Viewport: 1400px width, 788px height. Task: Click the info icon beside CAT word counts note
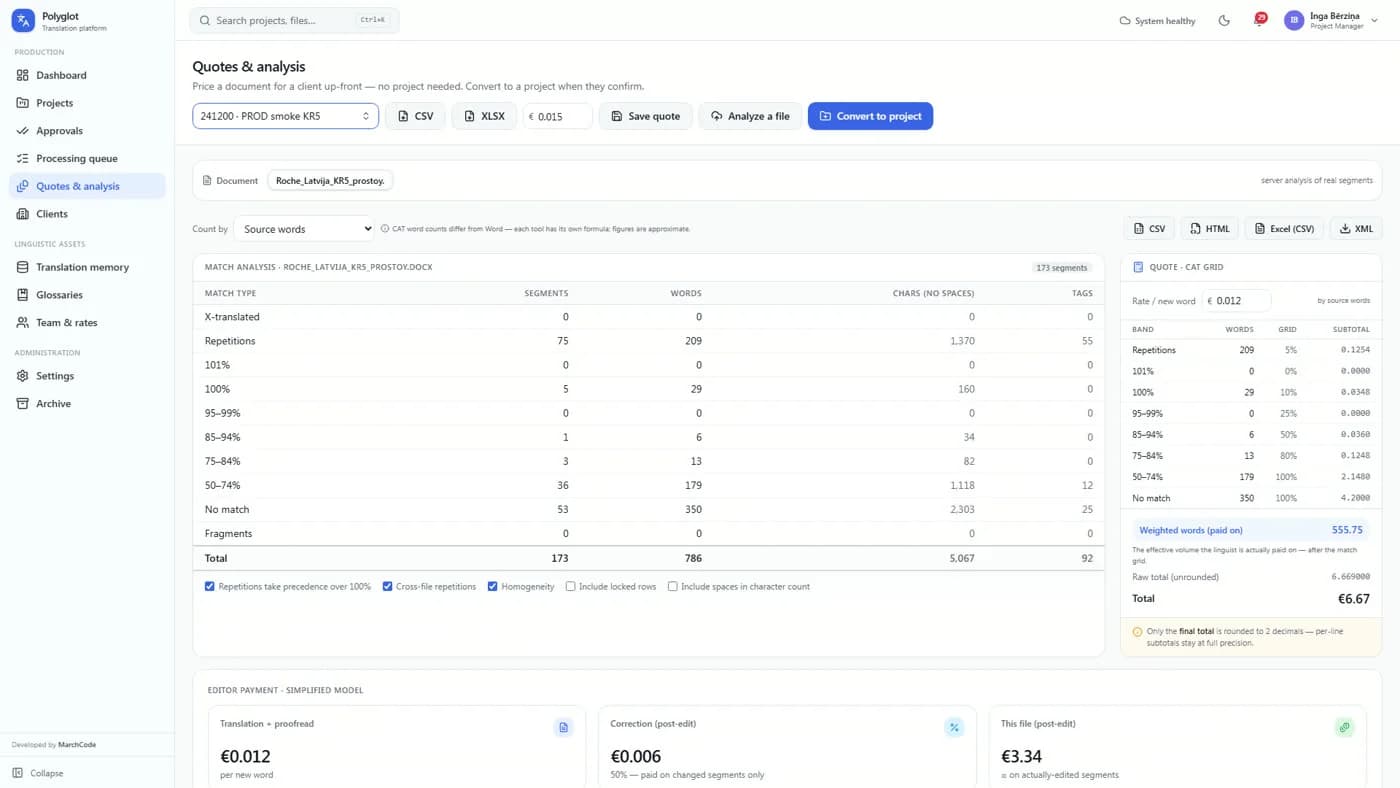click(x=385, y=229)
